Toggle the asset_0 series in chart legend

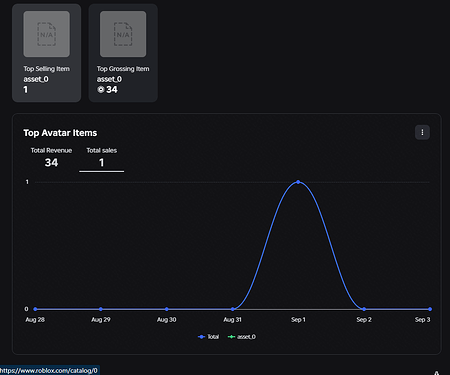(x=242, y=337)
